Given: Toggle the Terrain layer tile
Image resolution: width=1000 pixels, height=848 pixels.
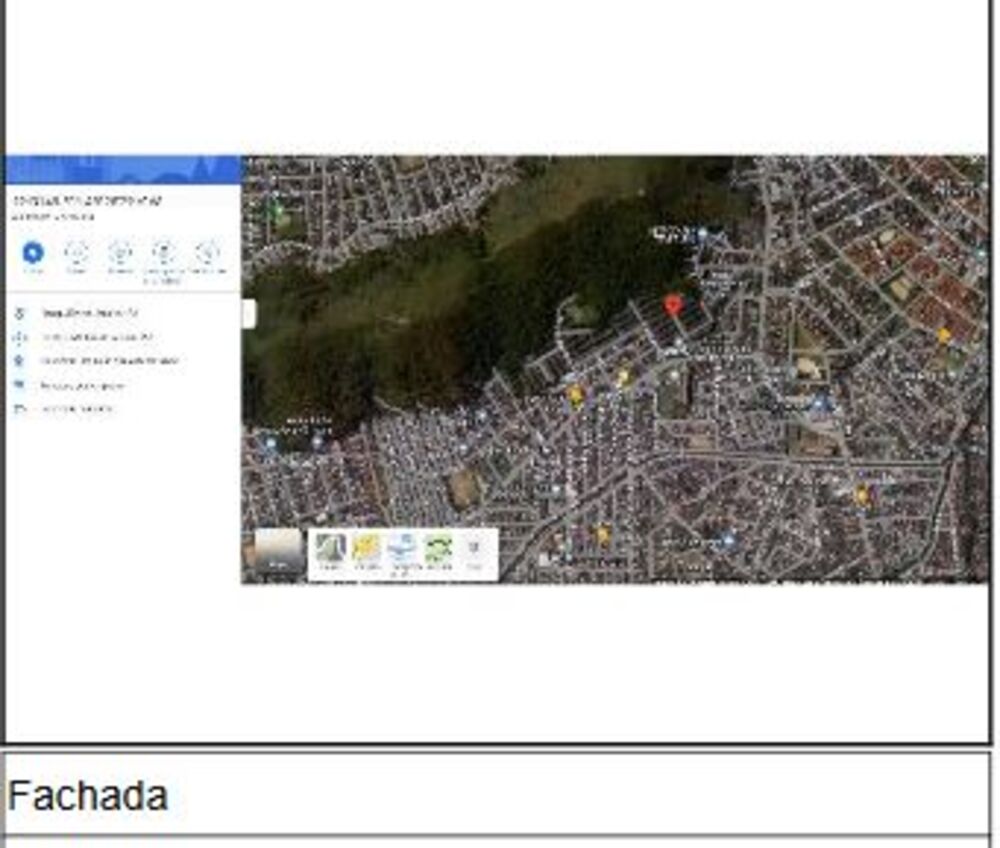Looking at the screenshot, I should [331, 549].
